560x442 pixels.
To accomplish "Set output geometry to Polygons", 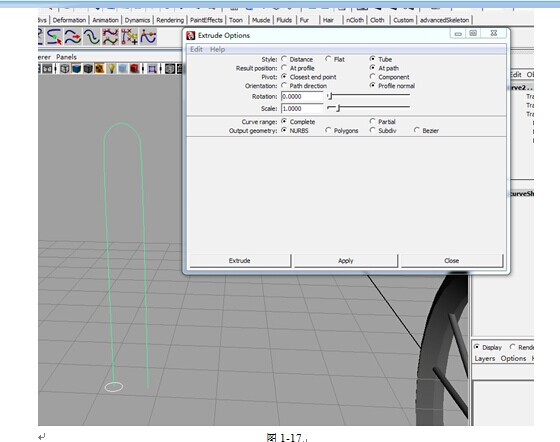I will [x=329, y=130].
